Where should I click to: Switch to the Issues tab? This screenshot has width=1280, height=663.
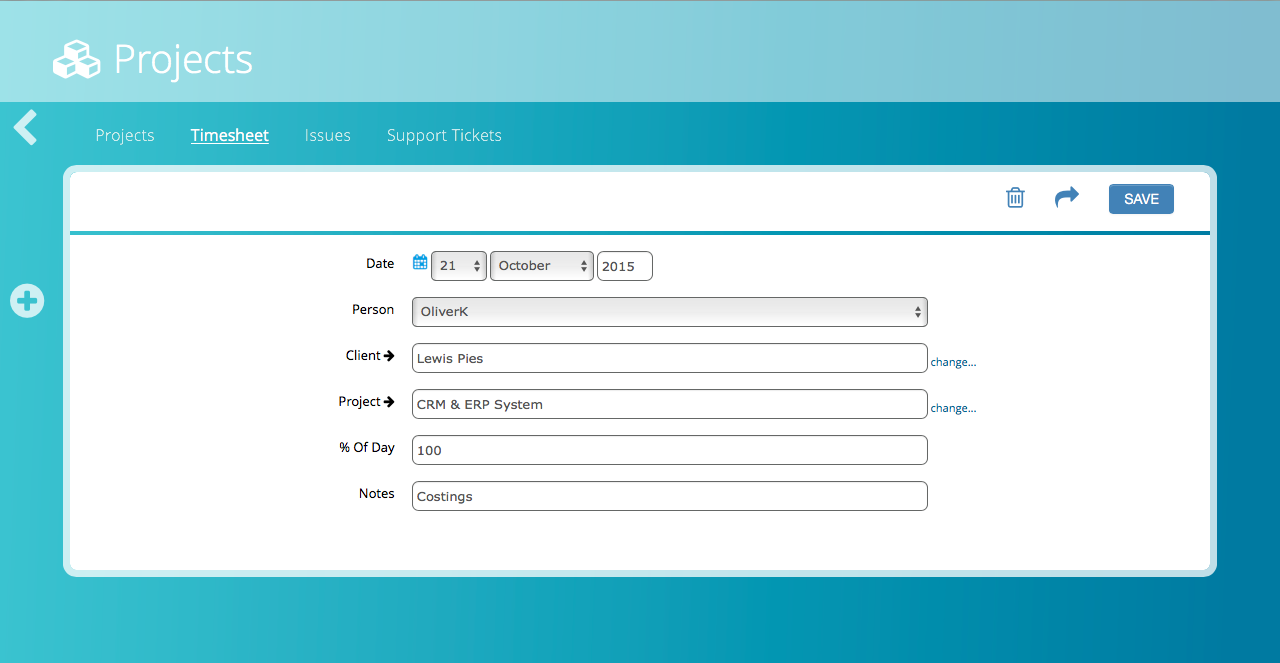pos(327,135)
